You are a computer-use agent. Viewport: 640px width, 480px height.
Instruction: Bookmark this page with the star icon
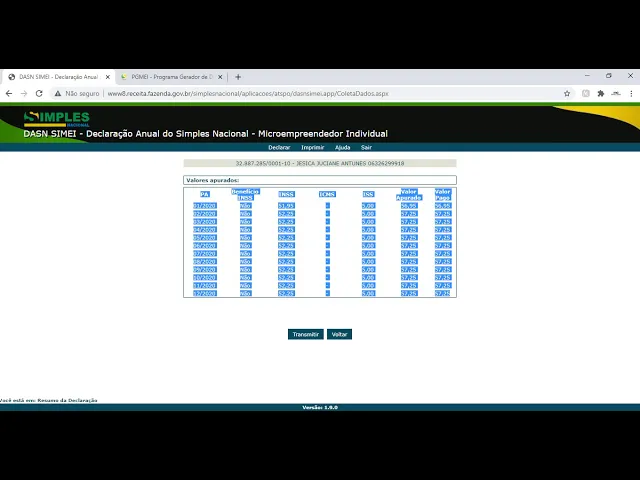pos(567,93)
